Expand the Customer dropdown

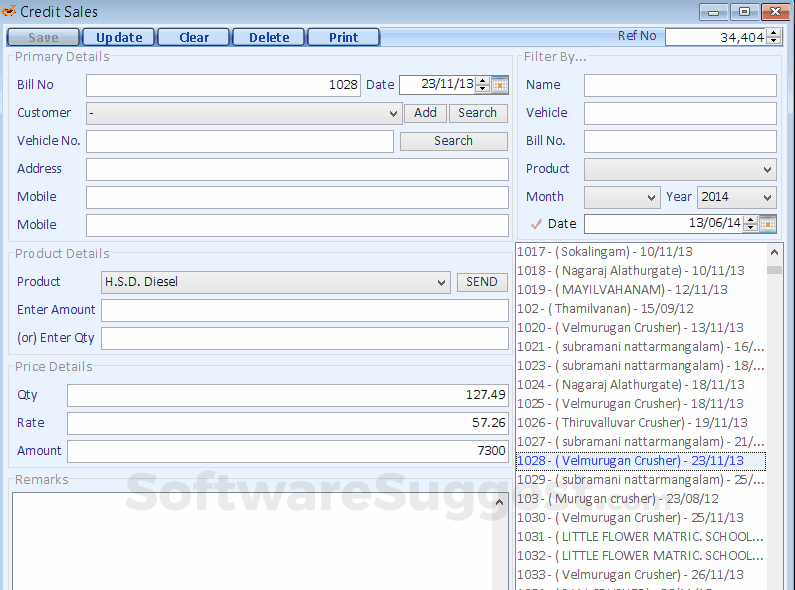pyautogui.click(x=393, y=114)
